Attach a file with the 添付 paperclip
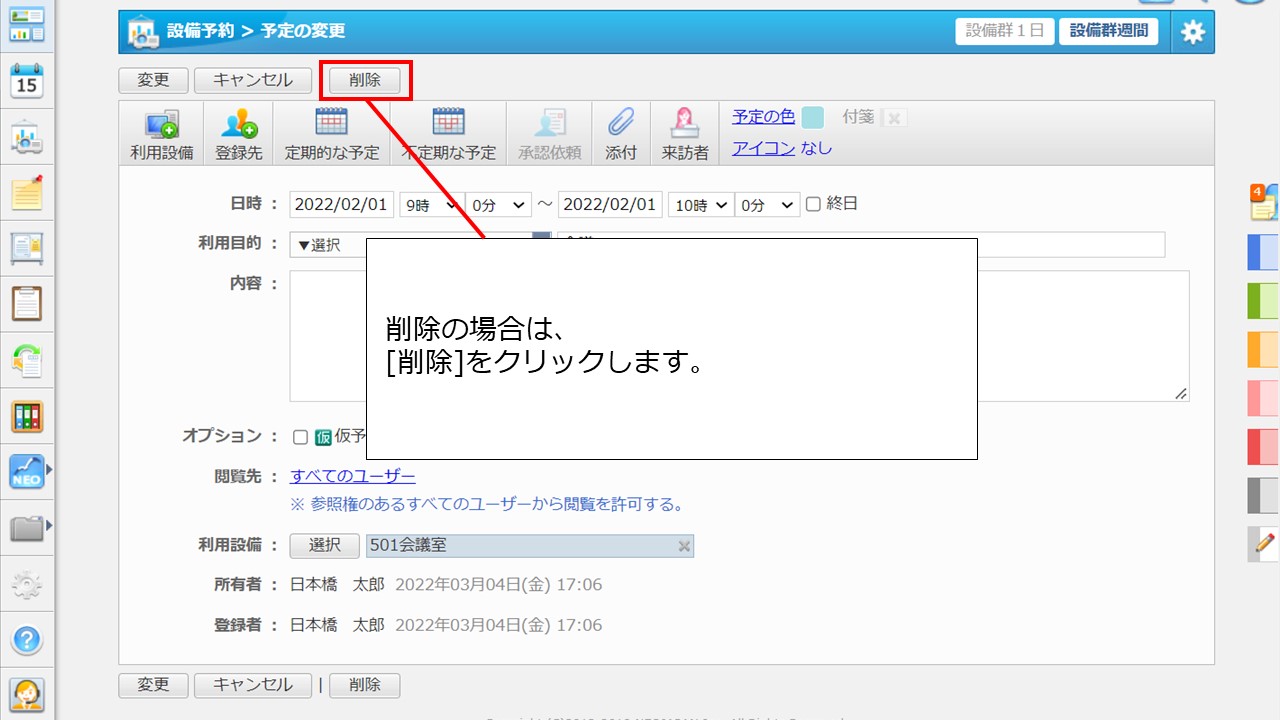The height and width of the screenshot is (720, 1280). click(621, 133)
